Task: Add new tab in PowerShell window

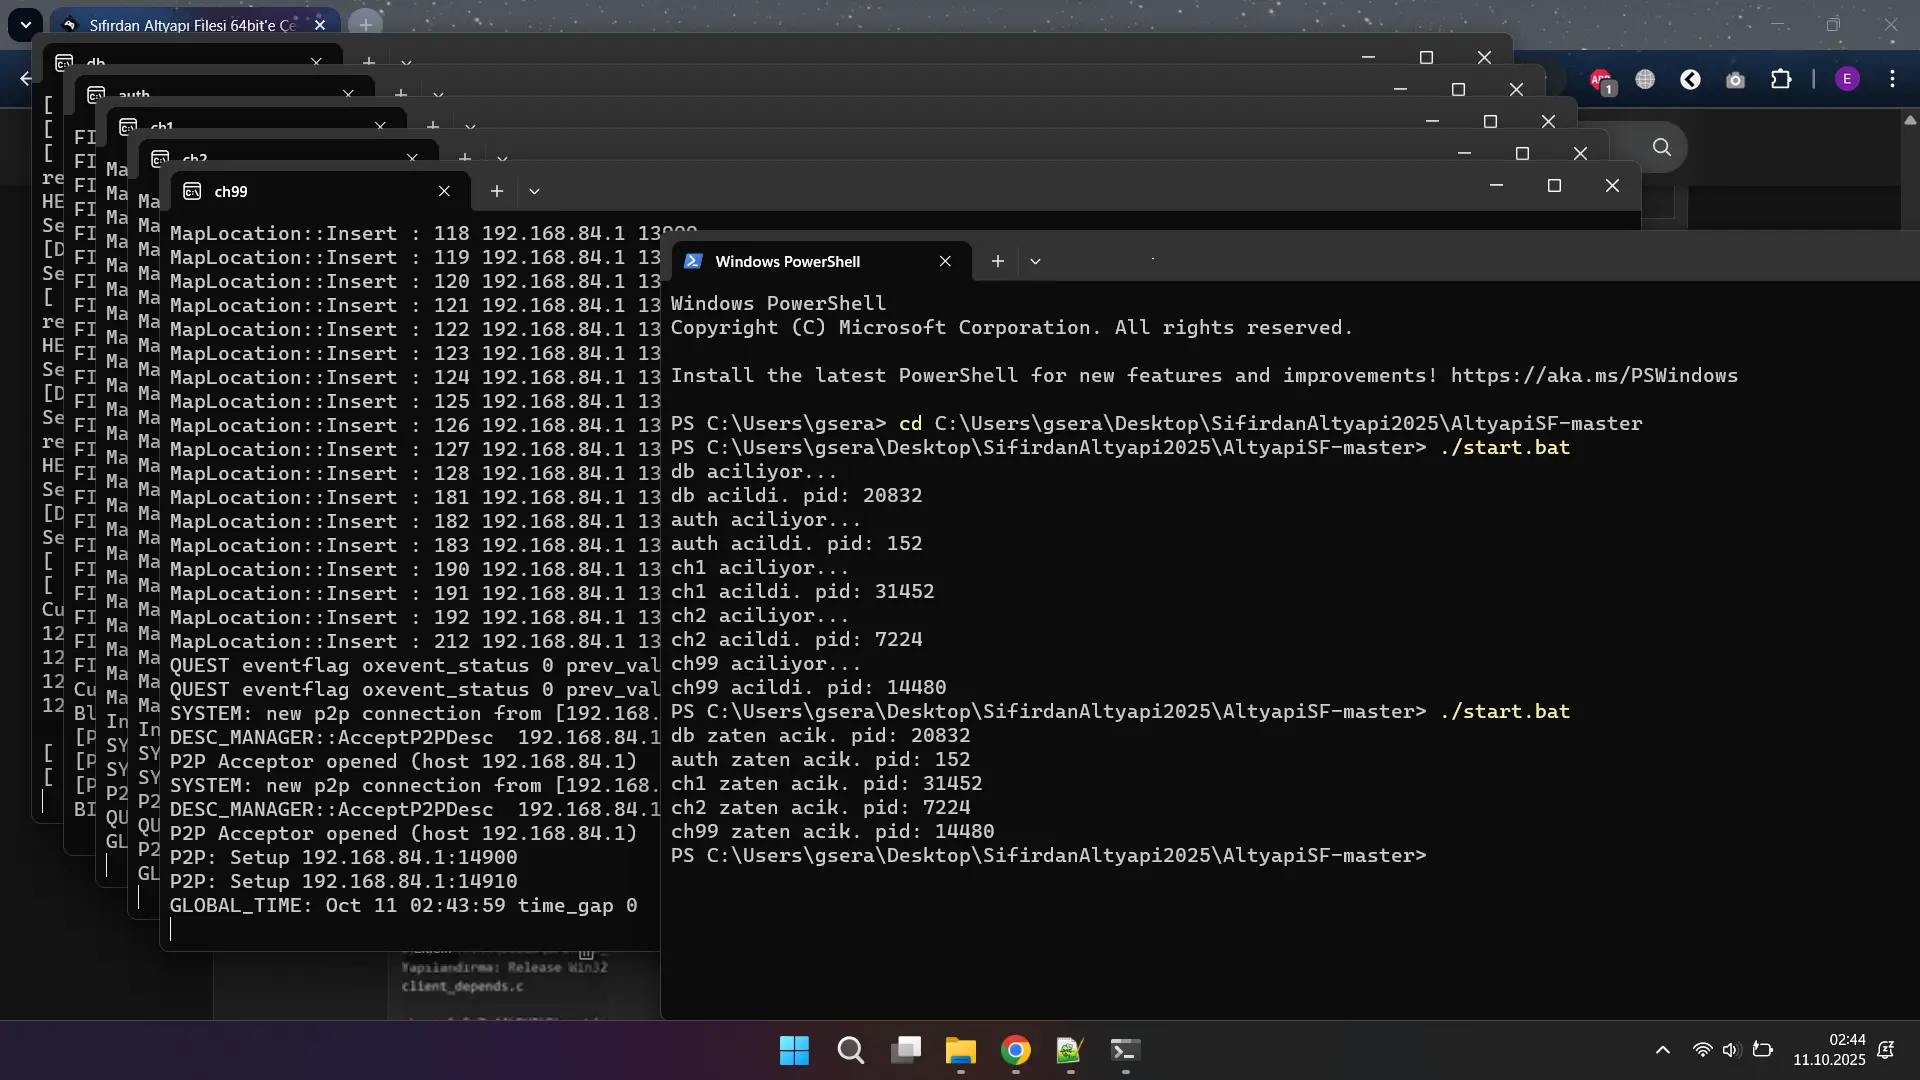Action: point(997,261)
